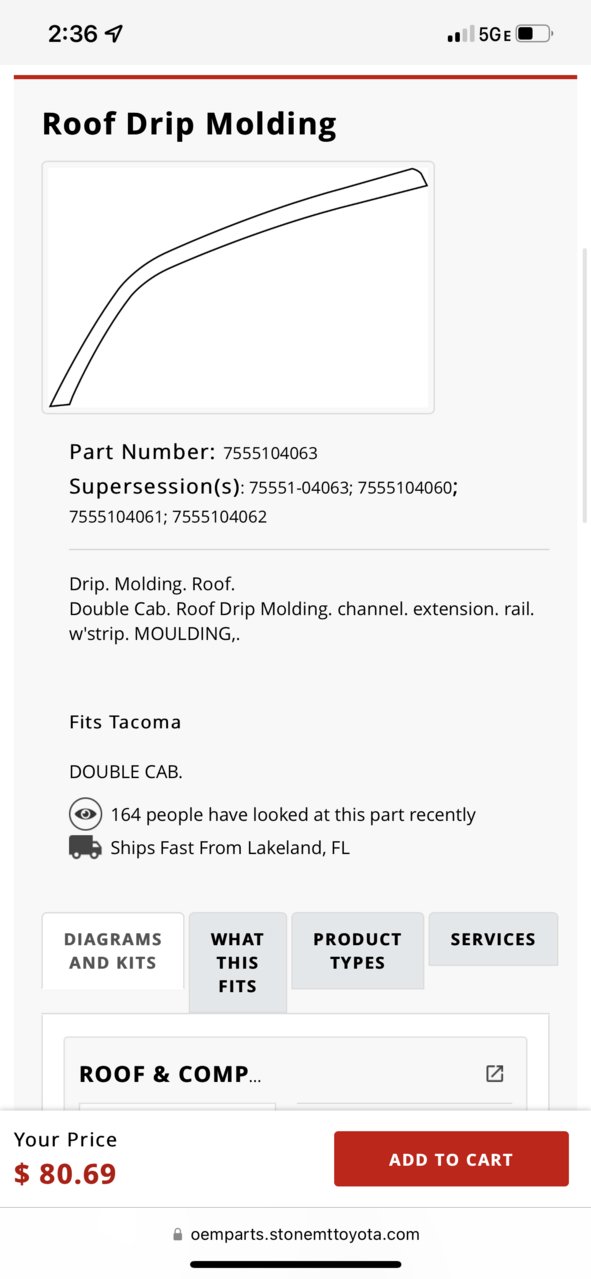Open the Roof Drip Molding part image
The height and width of the screenshot is (1279, 591).
[x=238, y=287]
